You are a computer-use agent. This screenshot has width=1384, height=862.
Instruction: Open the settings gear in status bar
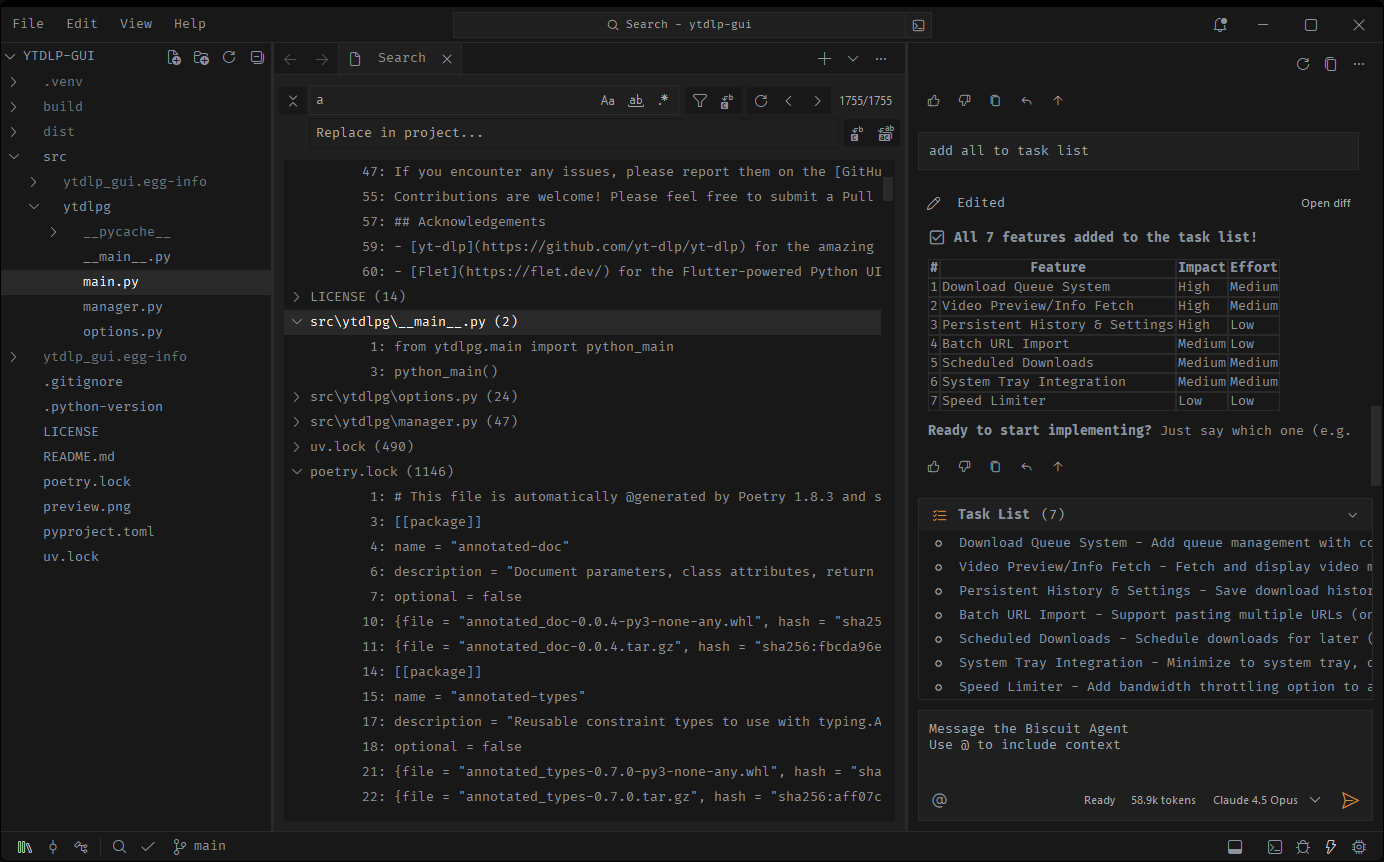tap(1359, 847)
